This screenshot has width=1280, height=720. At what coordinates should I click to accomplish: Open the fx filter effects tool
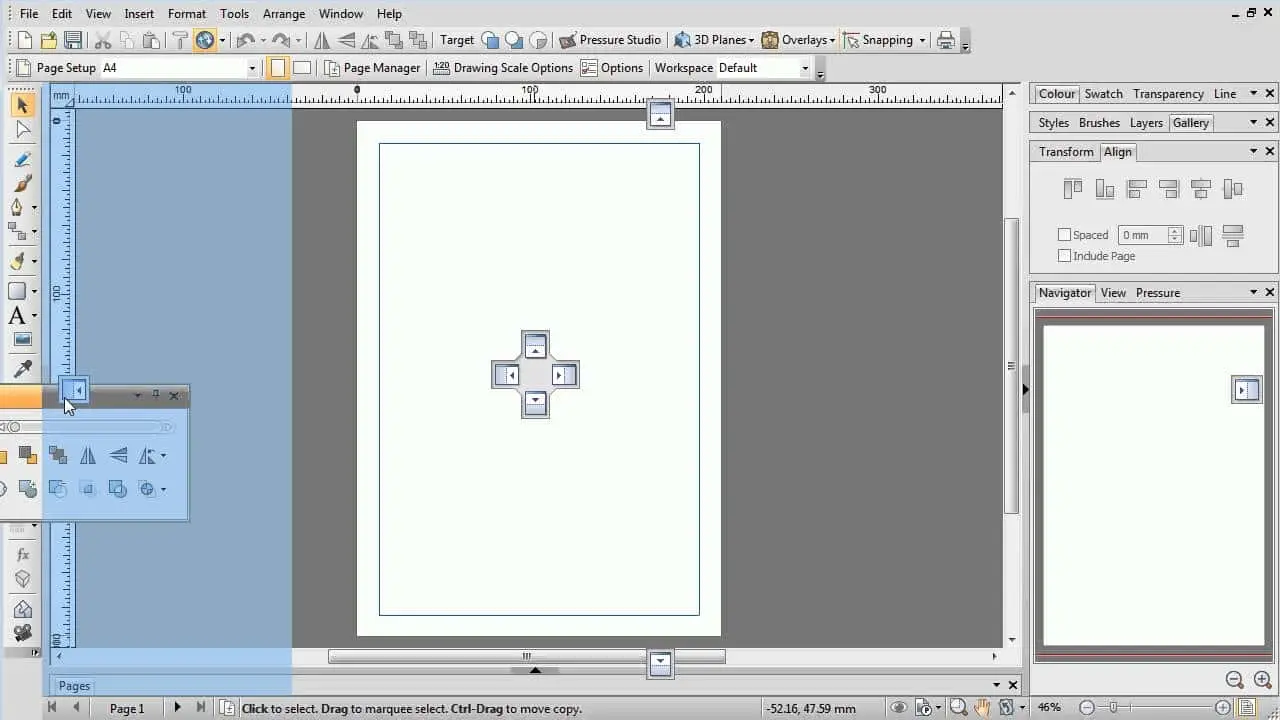[22, 554]
